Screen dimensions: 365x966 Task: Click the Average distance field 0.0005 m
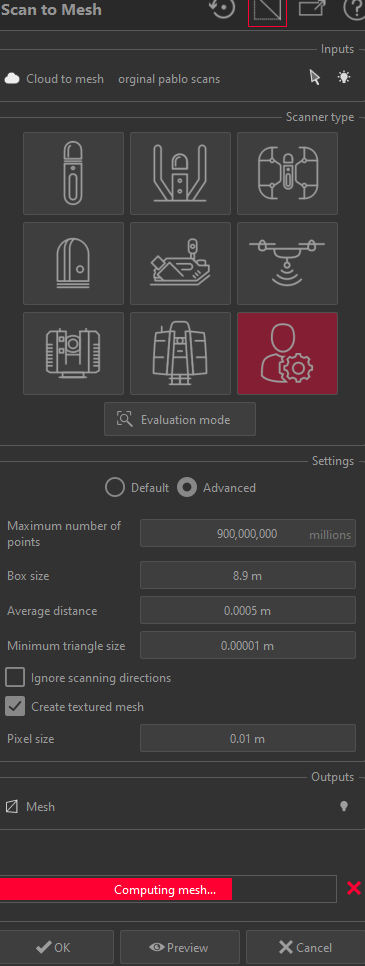pyautogui.click(x=248, y=611)
